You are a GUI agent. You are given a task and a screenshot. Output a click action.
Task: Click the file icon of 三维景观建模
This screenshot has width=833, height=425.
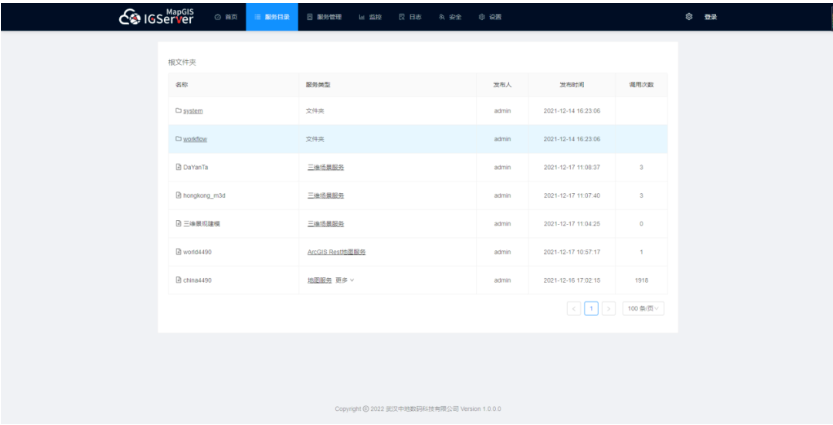coord(178,223)
